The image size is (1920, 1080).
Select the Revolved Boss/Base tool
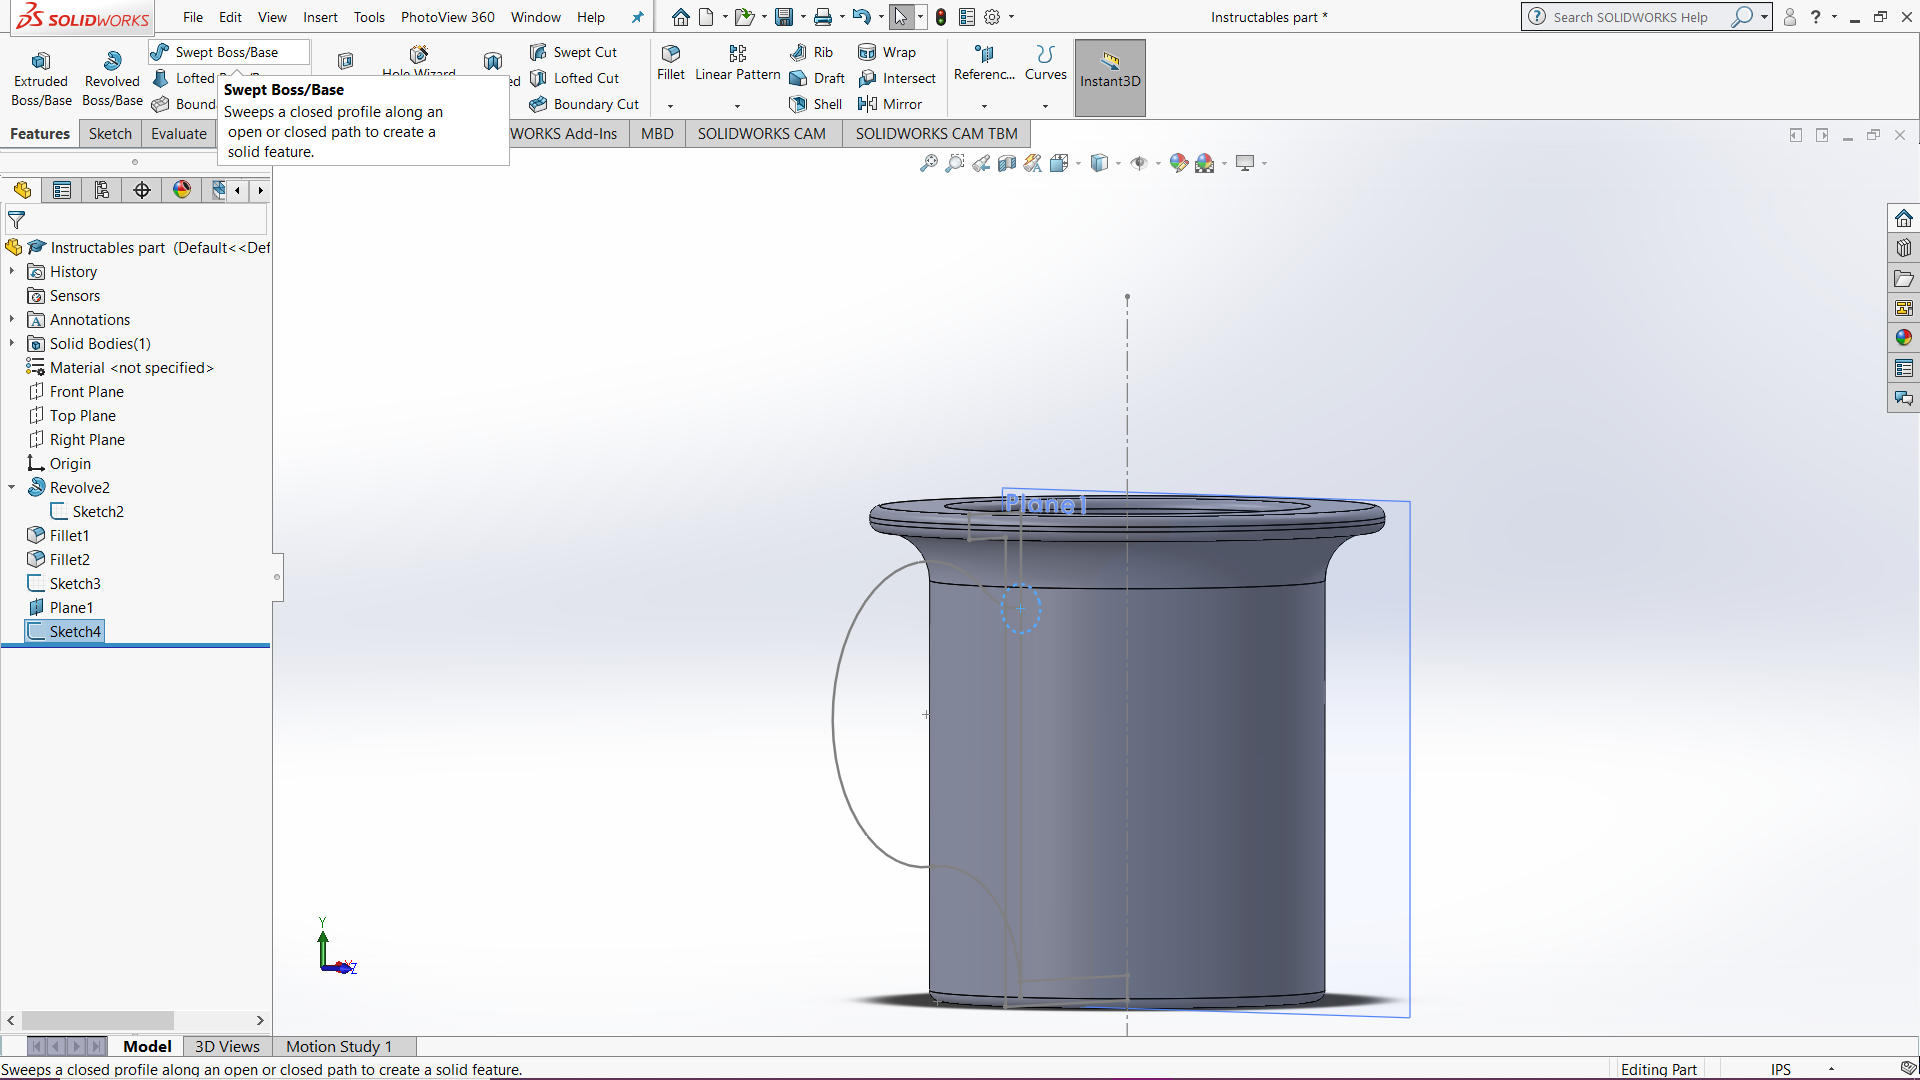pos(110,76)
